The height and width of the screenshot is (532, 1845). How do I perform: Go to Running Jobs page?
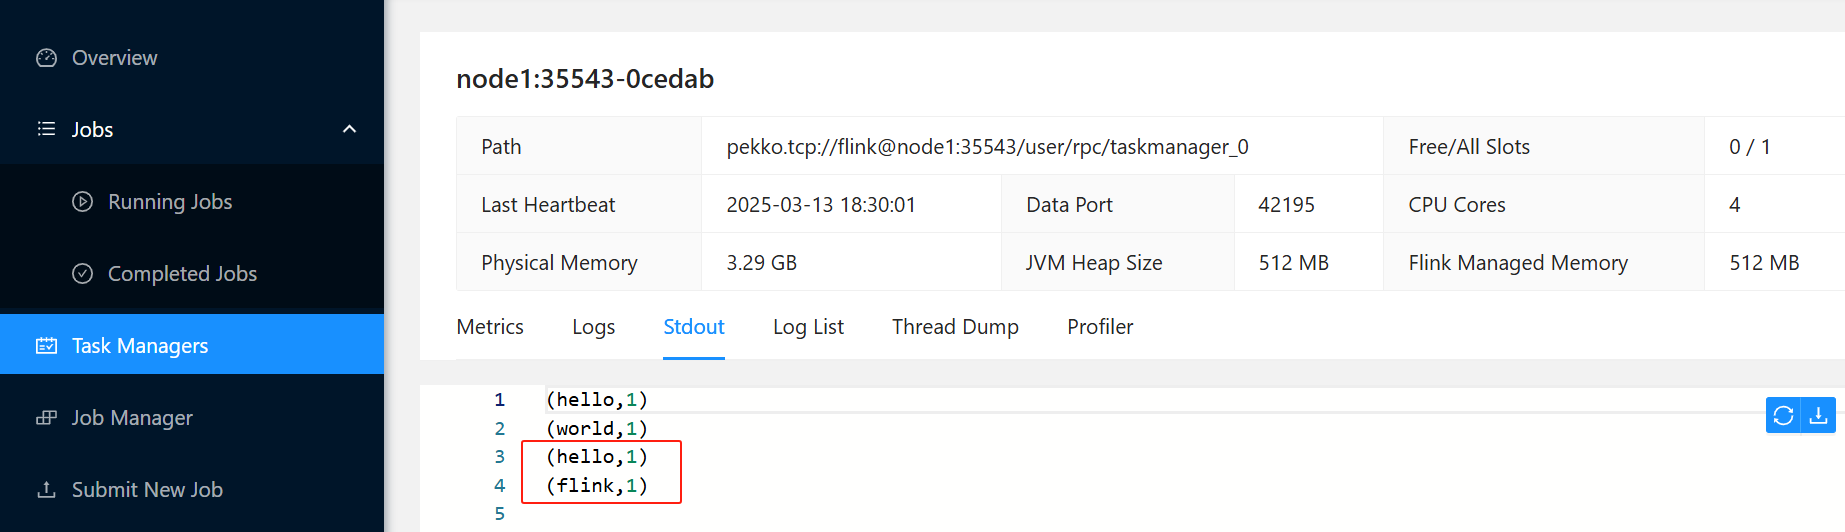(x=170, y=202)
